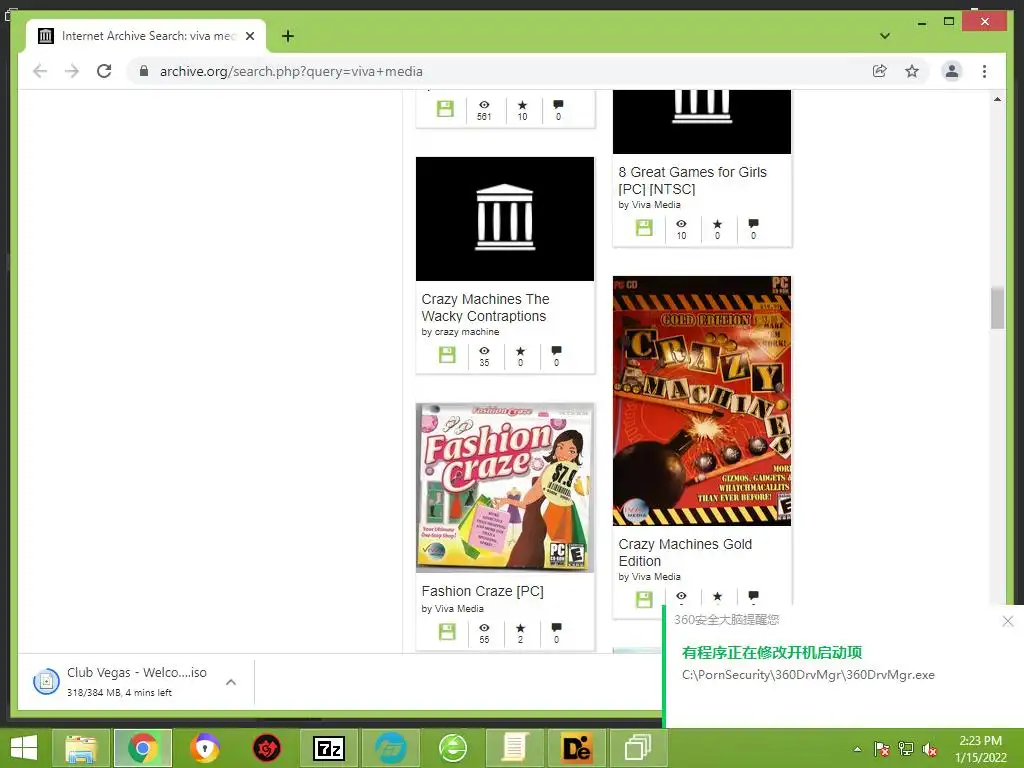
Task: Click the page scrollbar thumb
Action: click(x=997, y=308)
